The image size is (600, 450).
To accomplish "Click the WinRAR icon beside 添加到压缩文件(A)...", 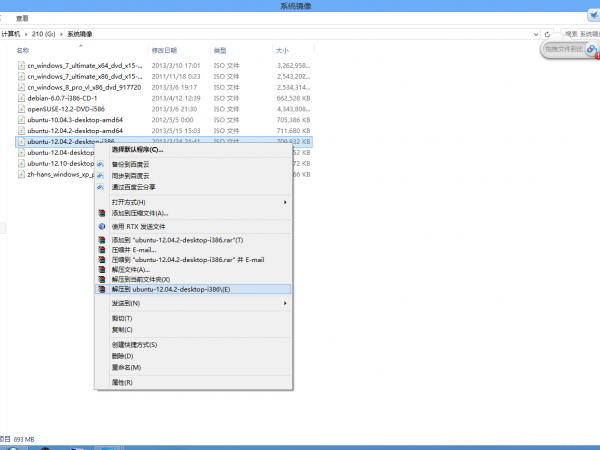I will click(101, 213).
